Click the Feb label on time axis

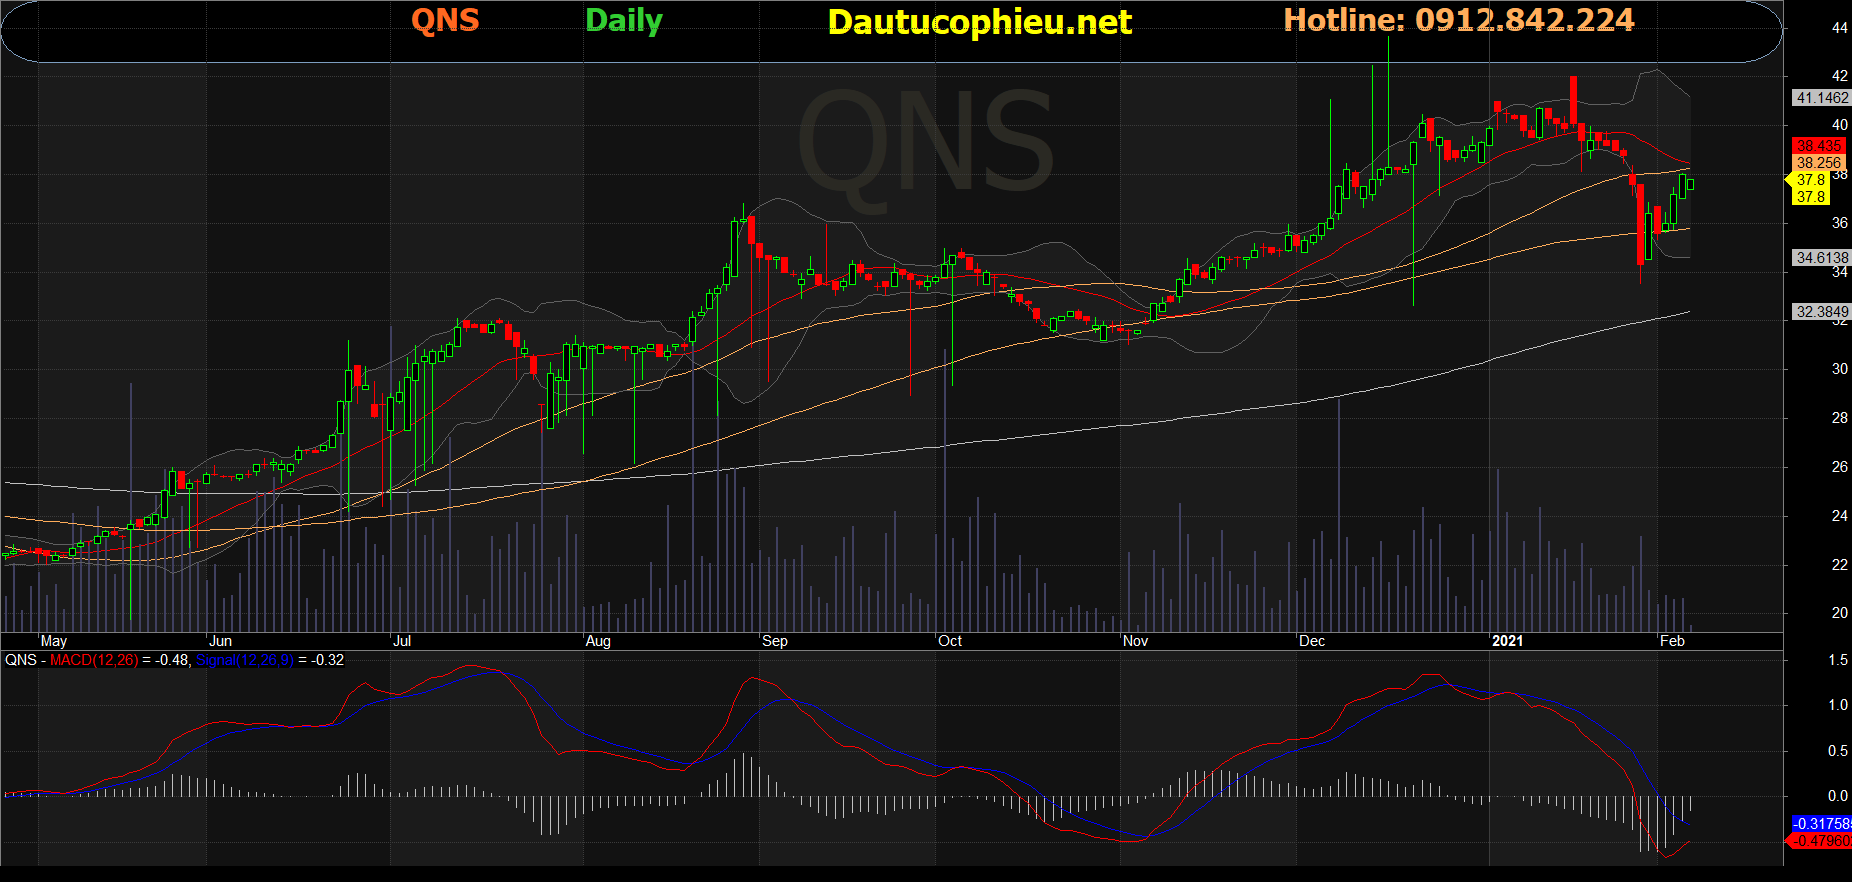pos(1672,641)
